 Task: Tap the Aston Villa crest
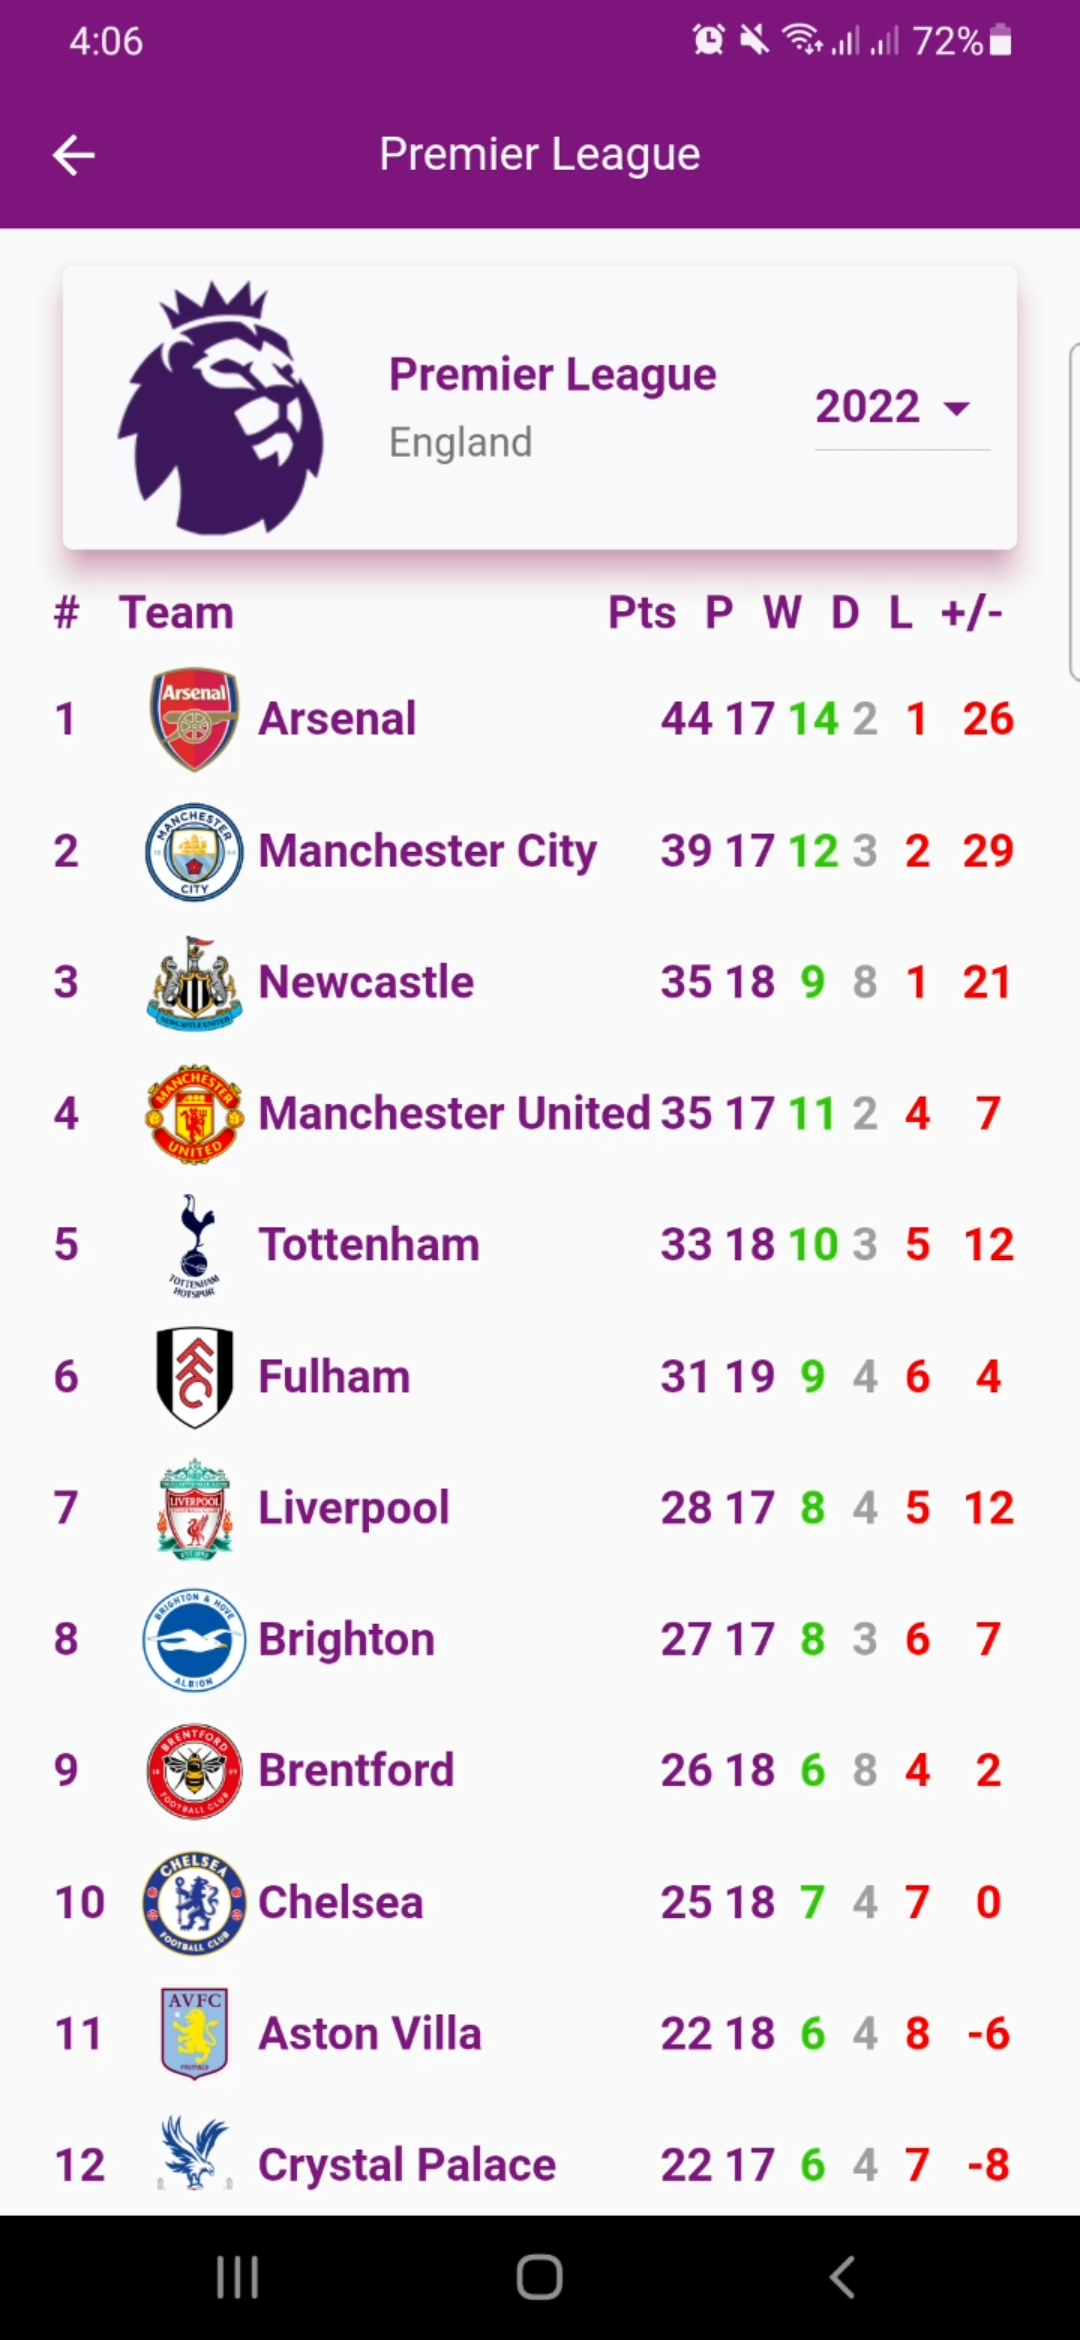(194, 2034)
